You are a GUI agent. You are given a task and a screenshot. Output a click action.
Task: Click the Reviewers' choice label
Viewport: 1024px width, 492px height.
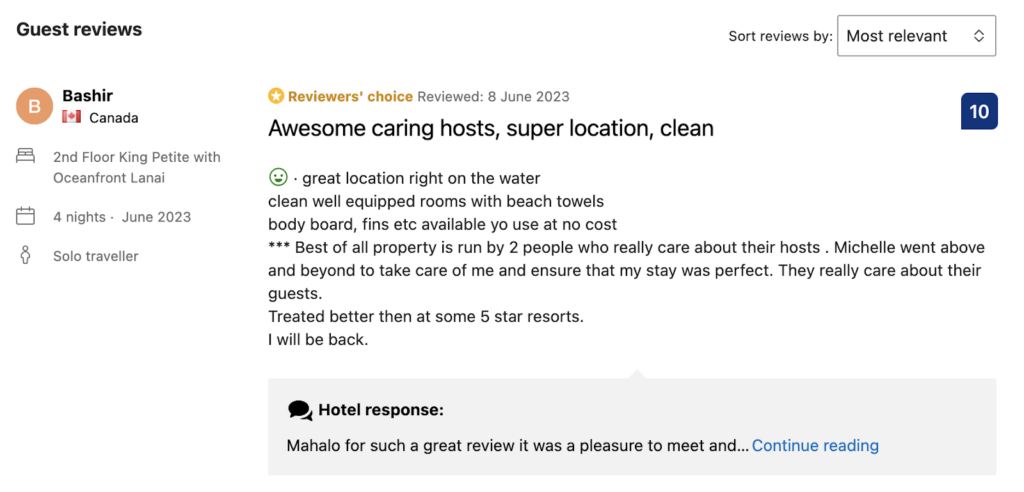[x=350, y=97]
